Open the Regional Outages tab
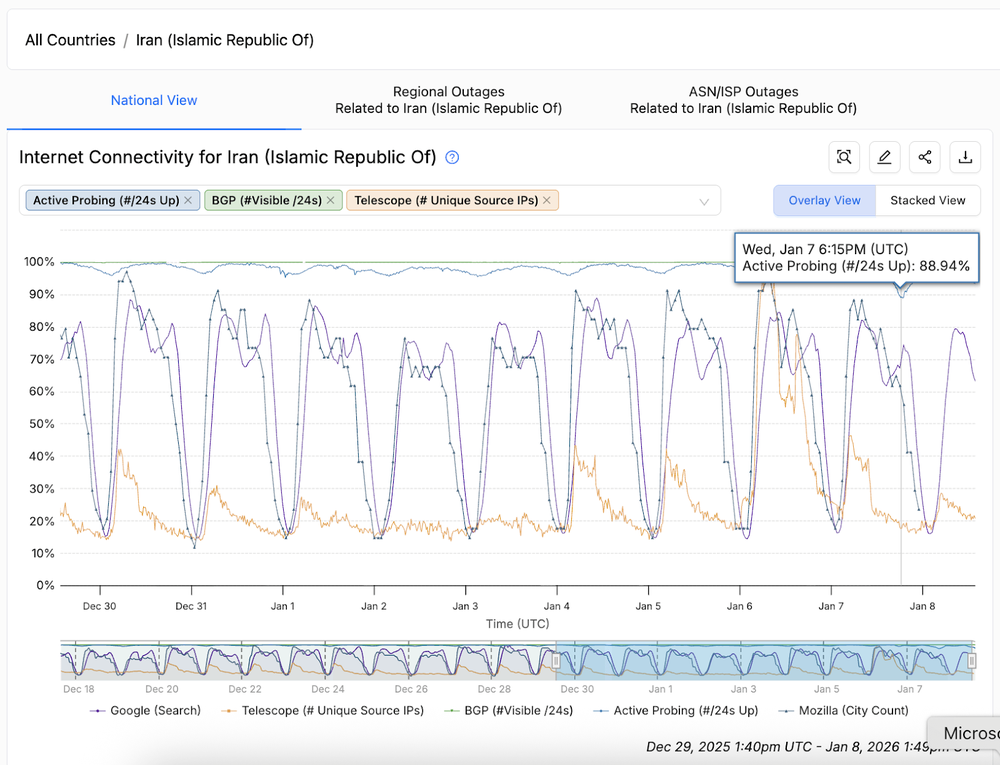1000x765 pixels. [x=448, y=100]
